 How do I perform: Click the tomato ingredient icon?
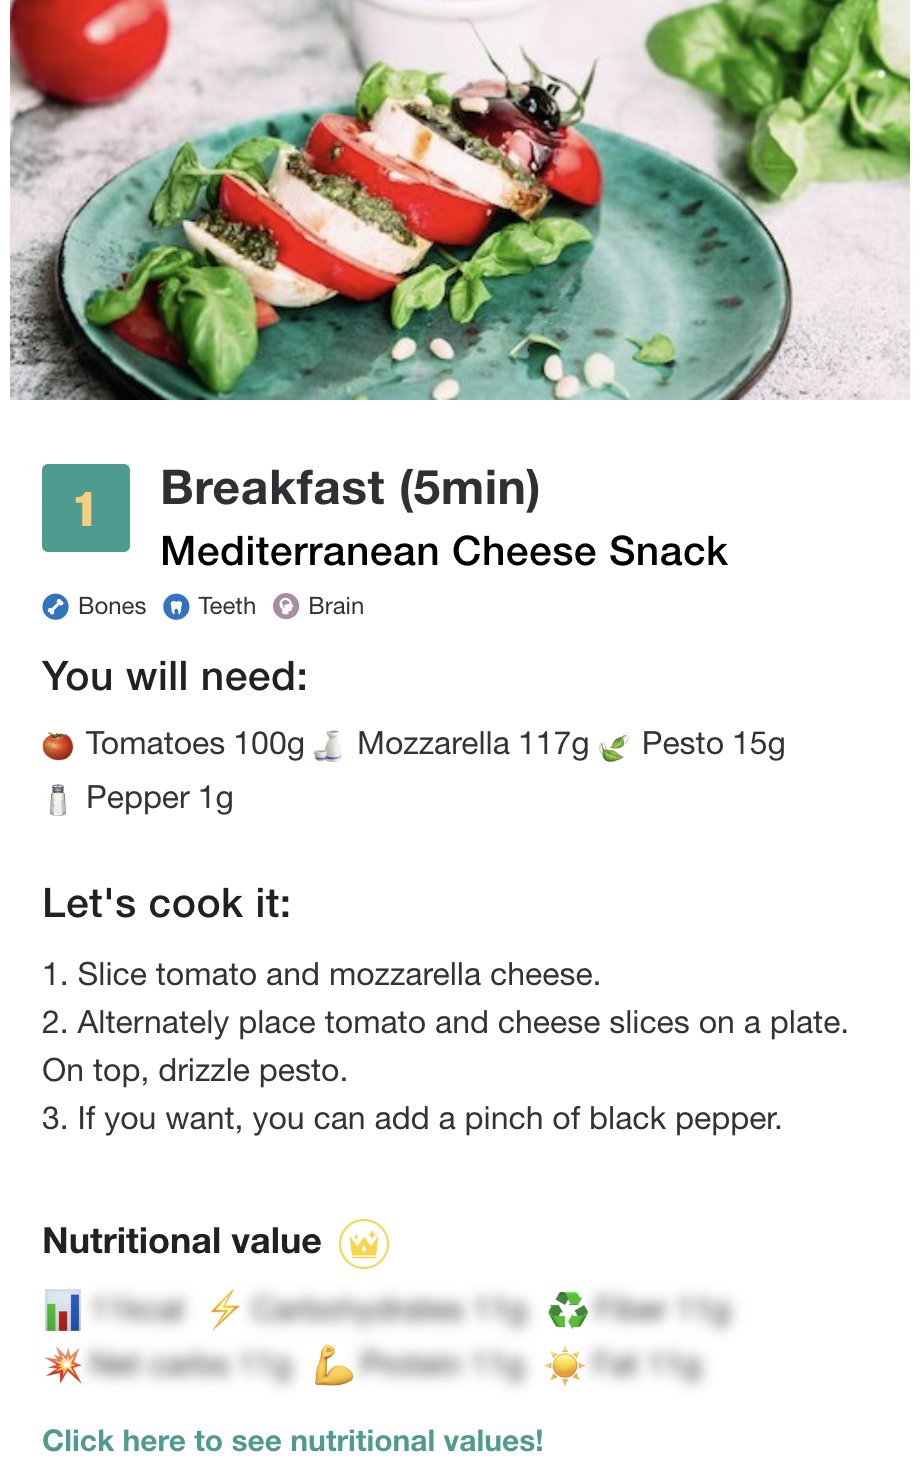[x=58, y=745]
